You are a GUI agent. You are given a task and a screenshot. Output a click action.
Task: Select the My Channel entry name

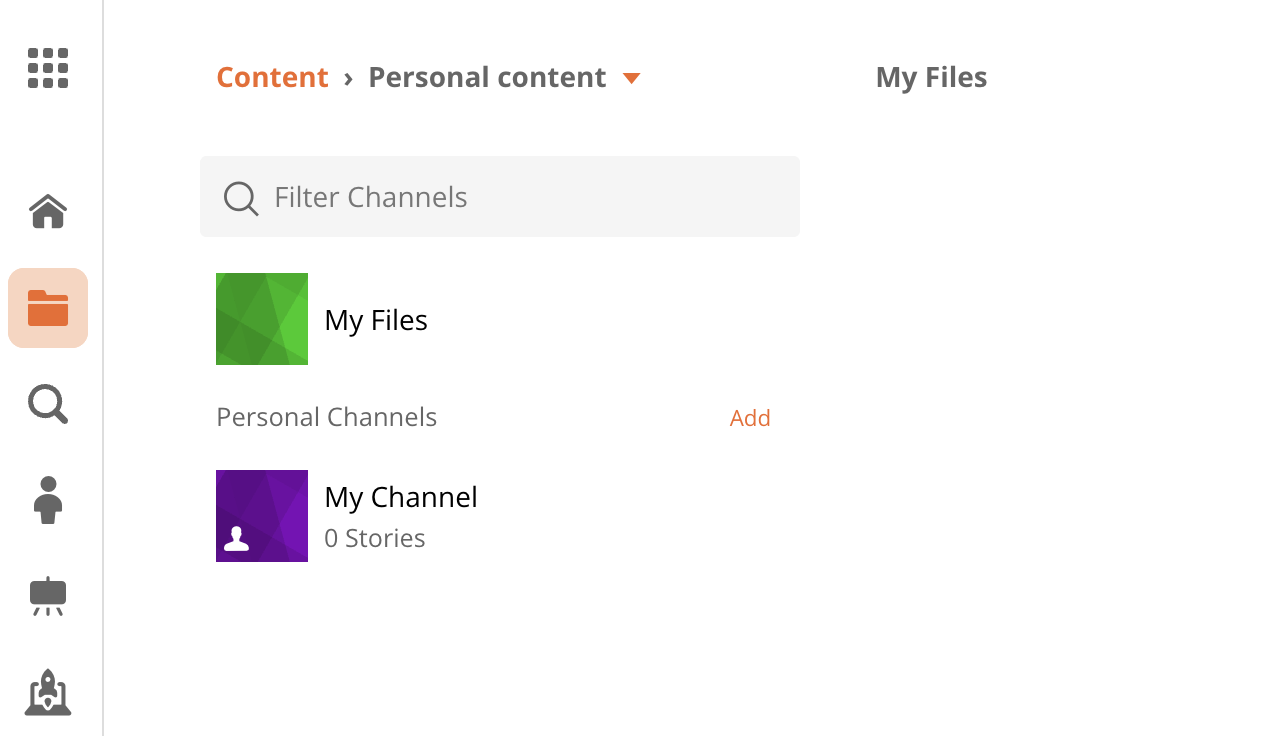401,497
